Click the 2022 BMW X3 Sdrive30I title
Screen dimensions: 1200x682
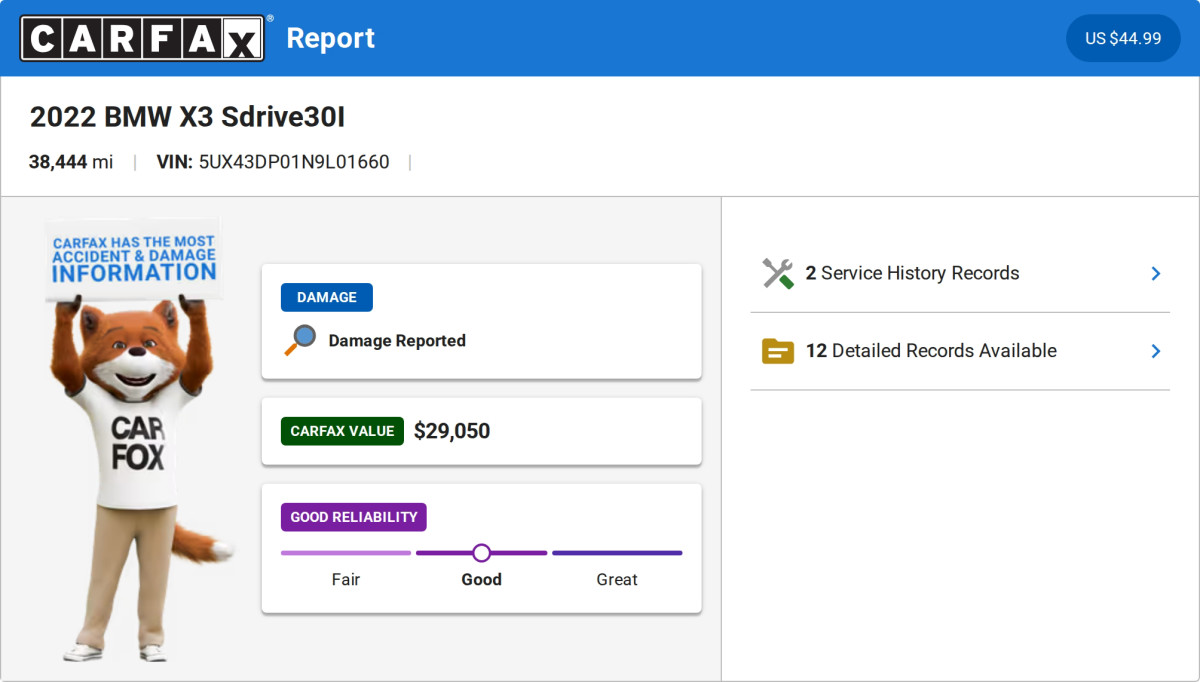click(x=187, y=117)
